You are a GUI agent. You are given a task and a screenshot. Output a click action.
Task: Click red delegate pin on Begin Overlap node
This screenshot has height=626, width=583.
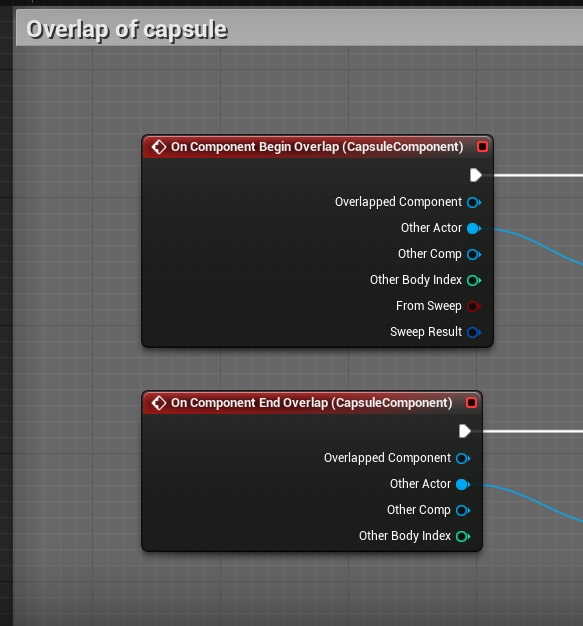[x=482, y=147]
